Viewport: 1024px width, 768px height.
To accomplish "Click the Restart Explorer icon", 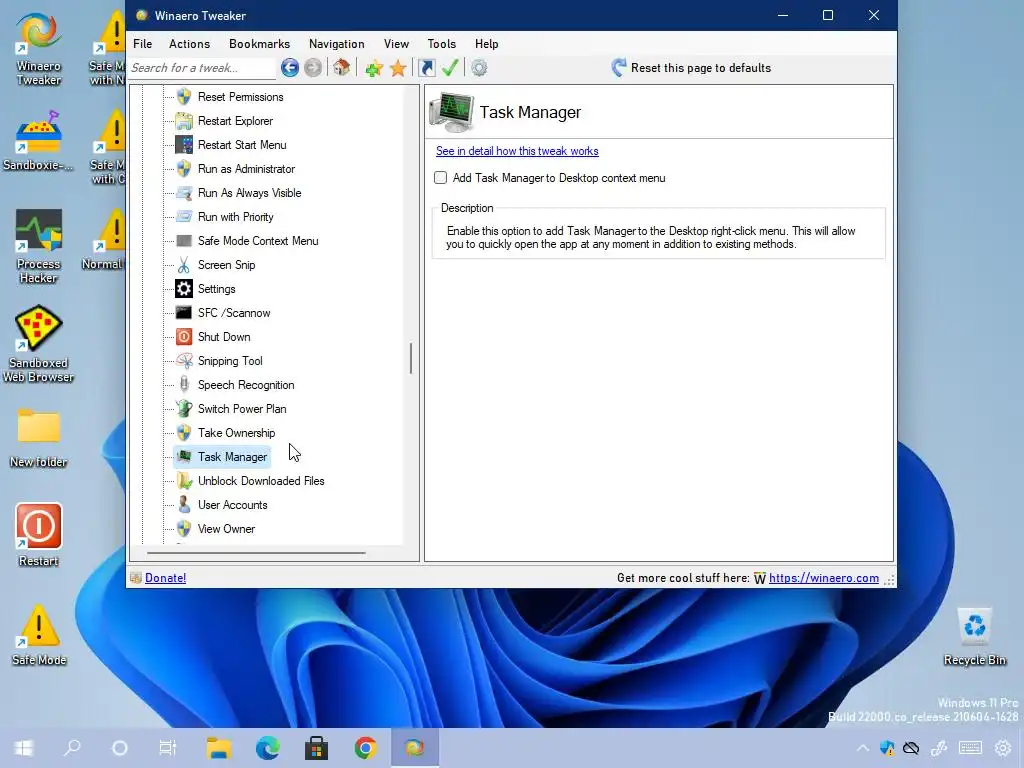I will pos(184,121).
